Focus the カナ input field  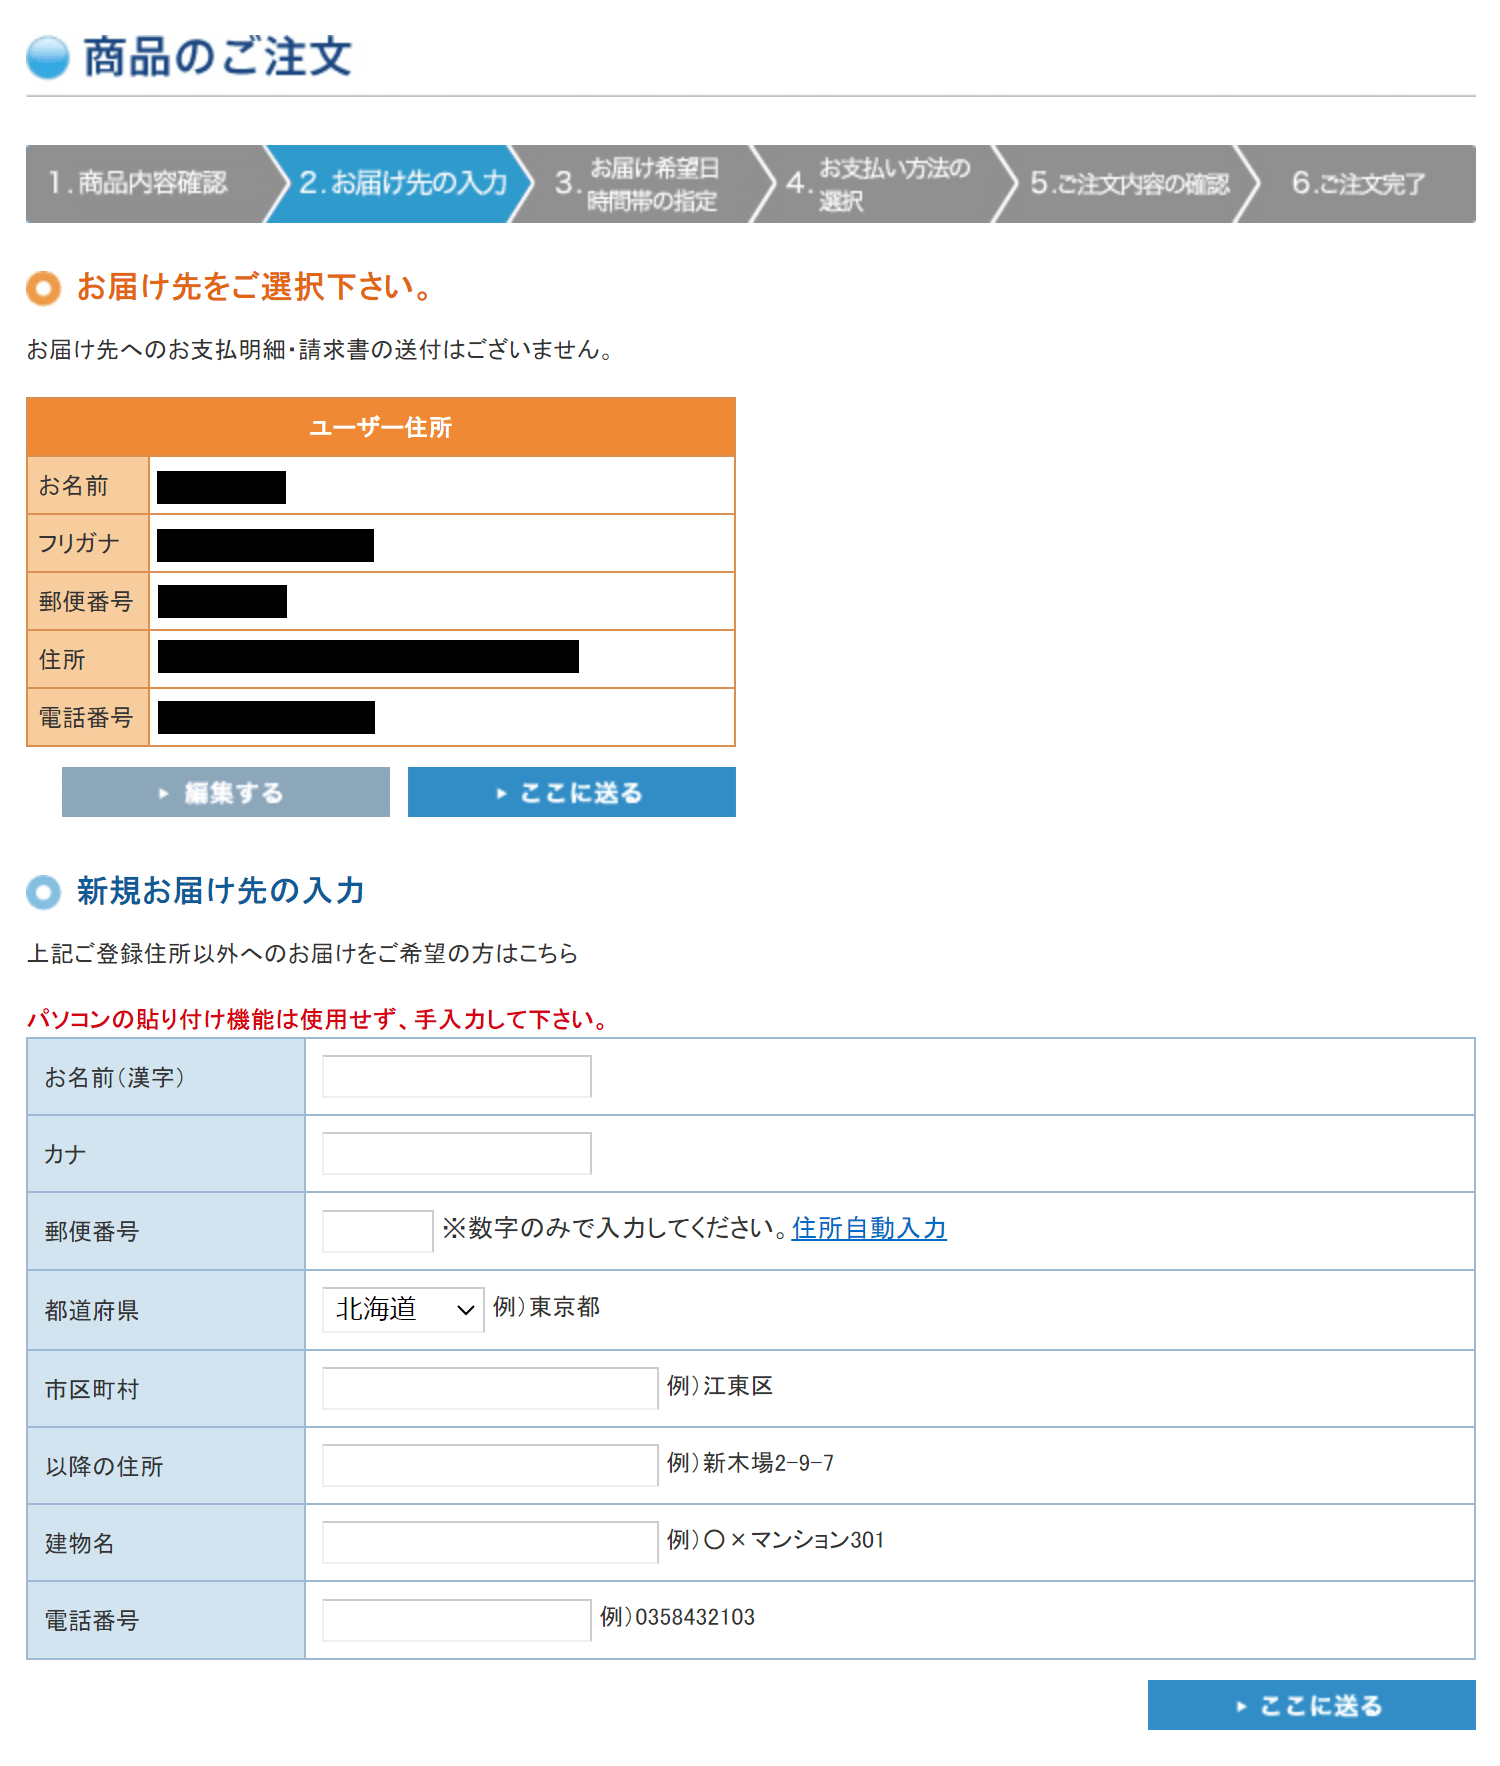pos(457,1153)
